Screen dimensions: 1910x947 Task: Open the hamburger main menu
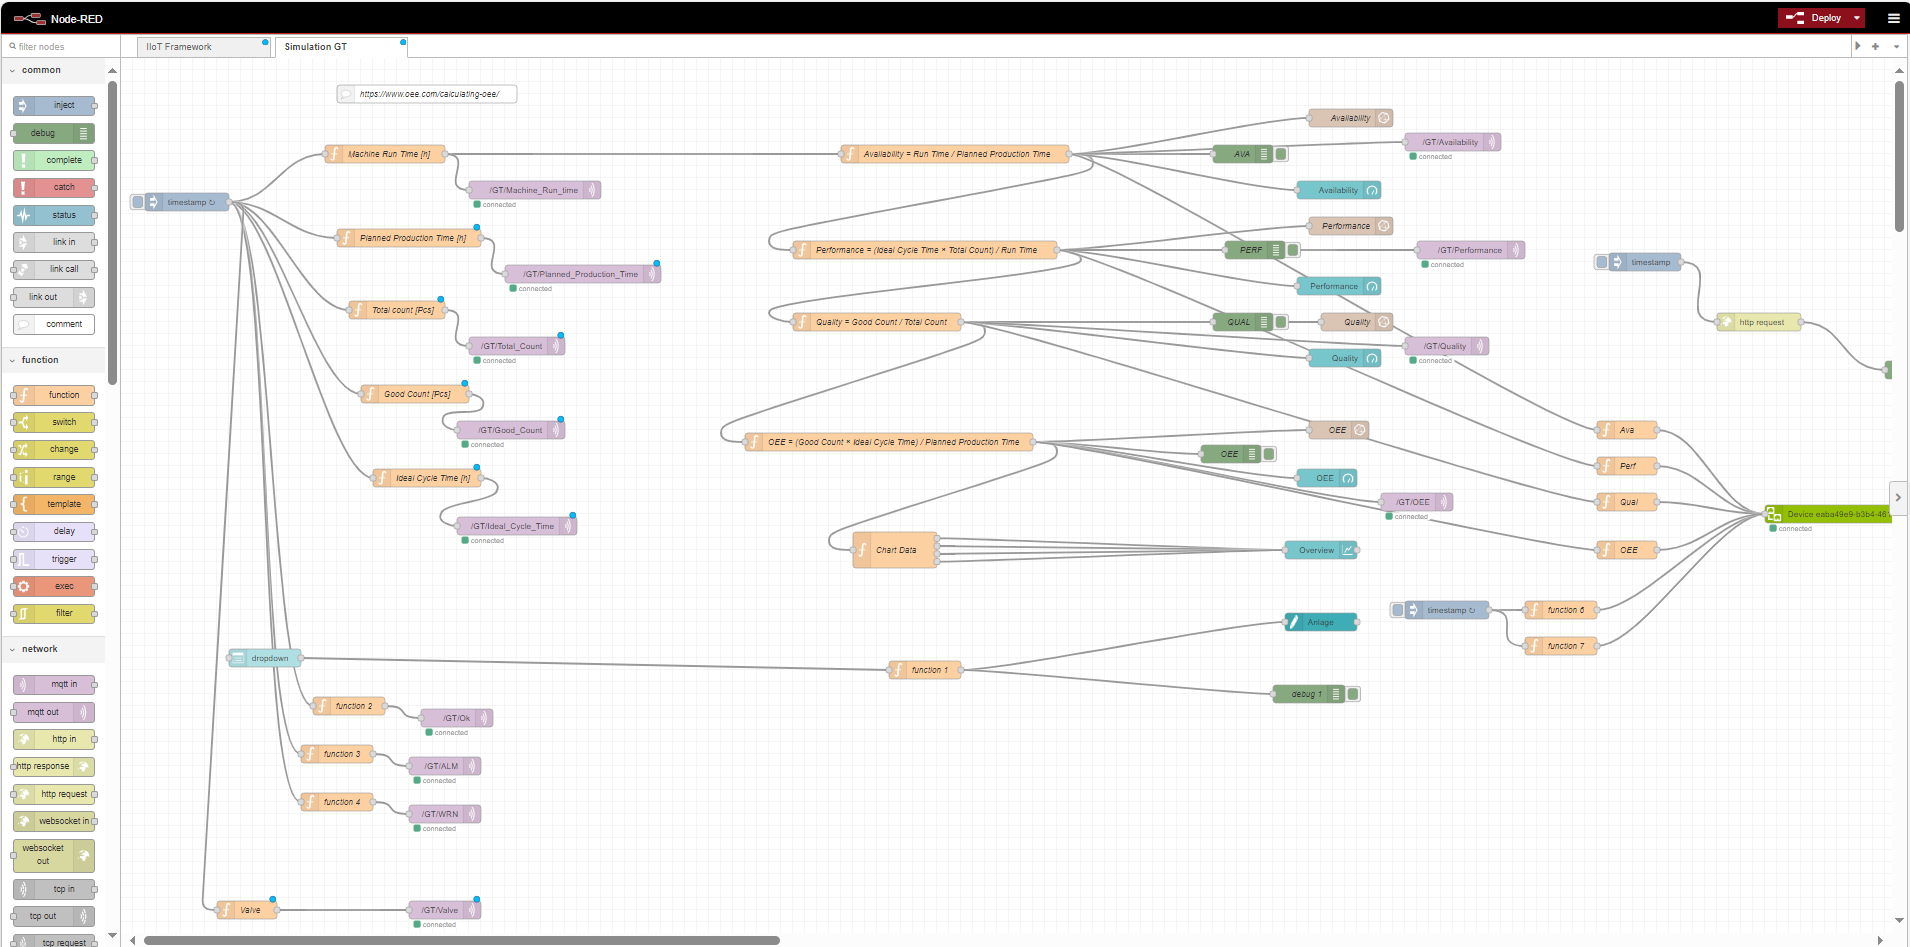[x=1893, y=18]
